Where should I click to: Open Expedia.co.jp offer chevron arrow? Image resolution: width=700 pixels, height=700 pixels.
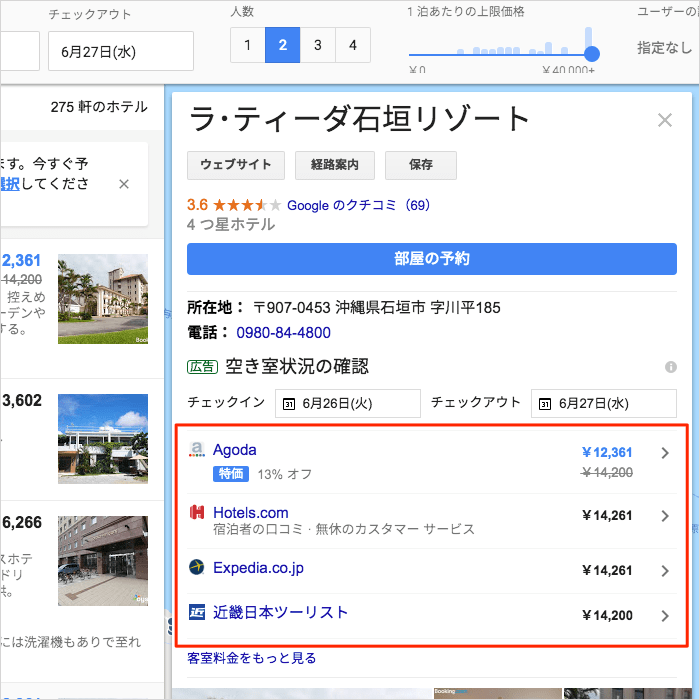665,571
